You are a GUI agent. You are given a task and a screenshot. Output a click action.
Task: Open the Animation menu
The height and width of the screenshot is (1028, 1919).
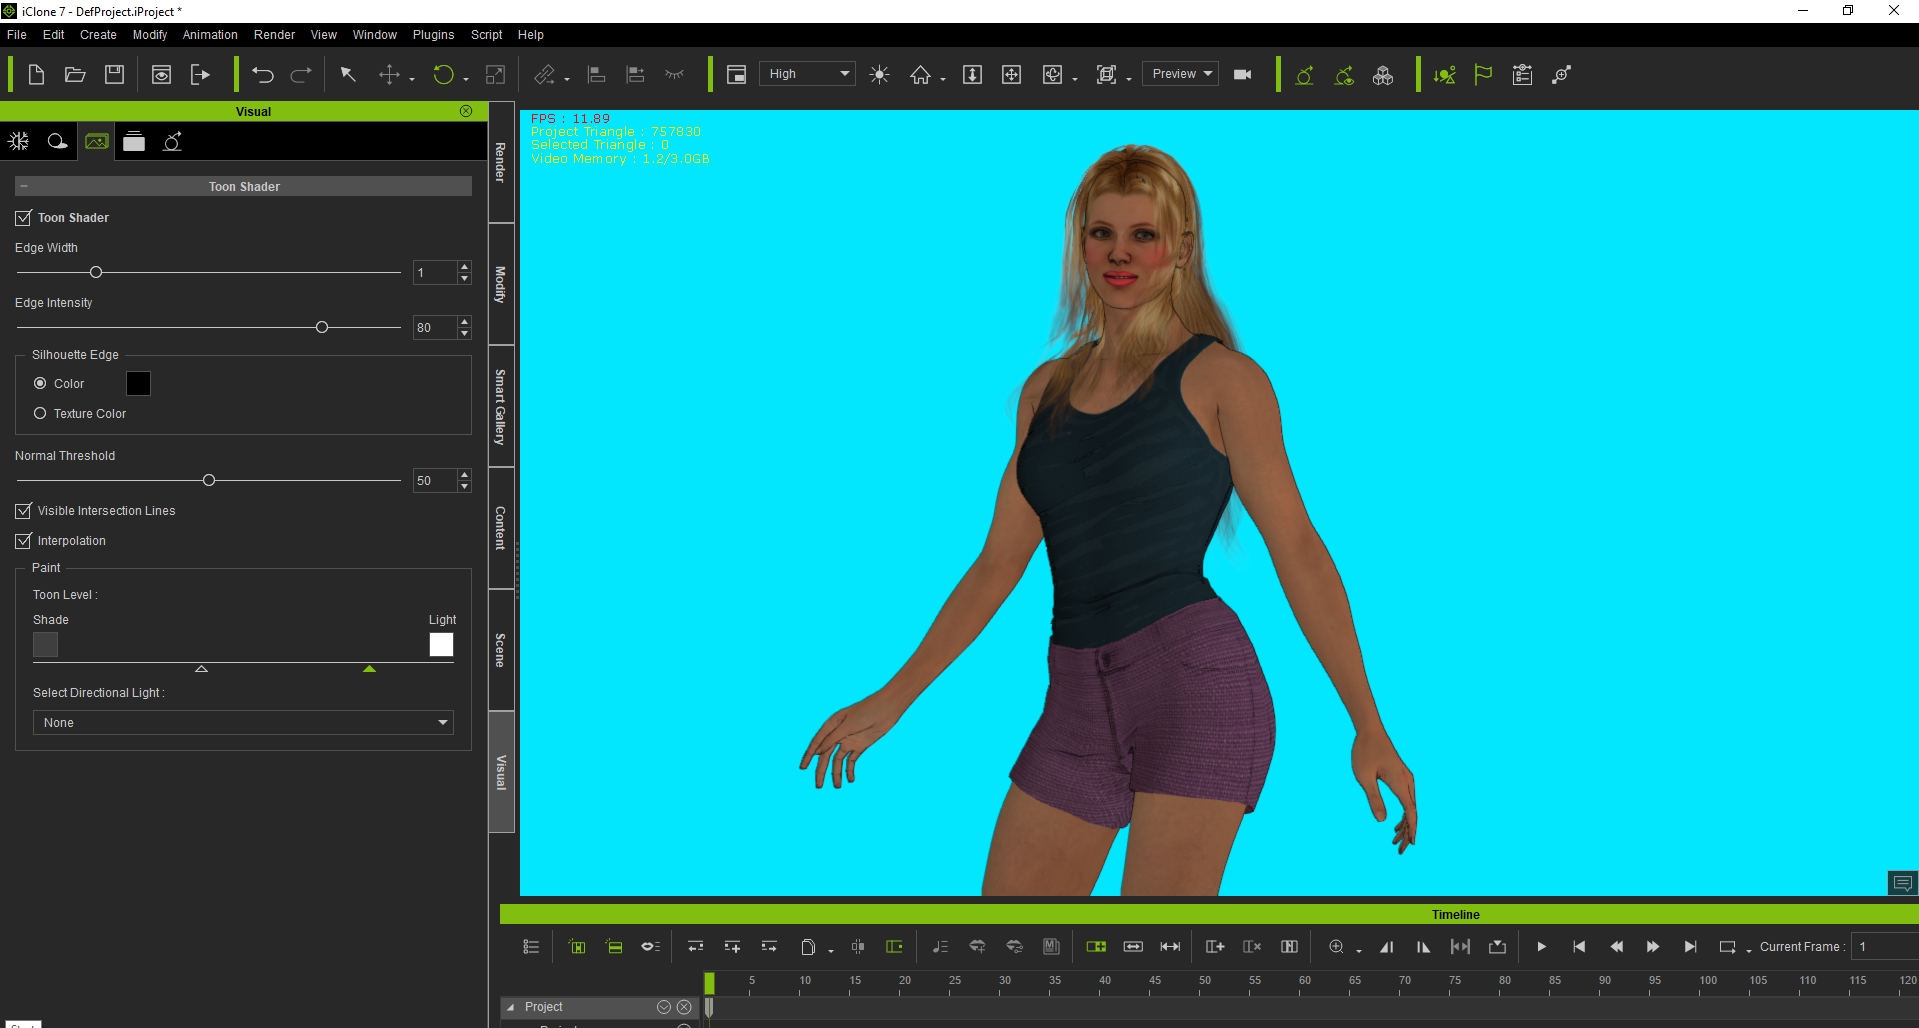(210, 35)
